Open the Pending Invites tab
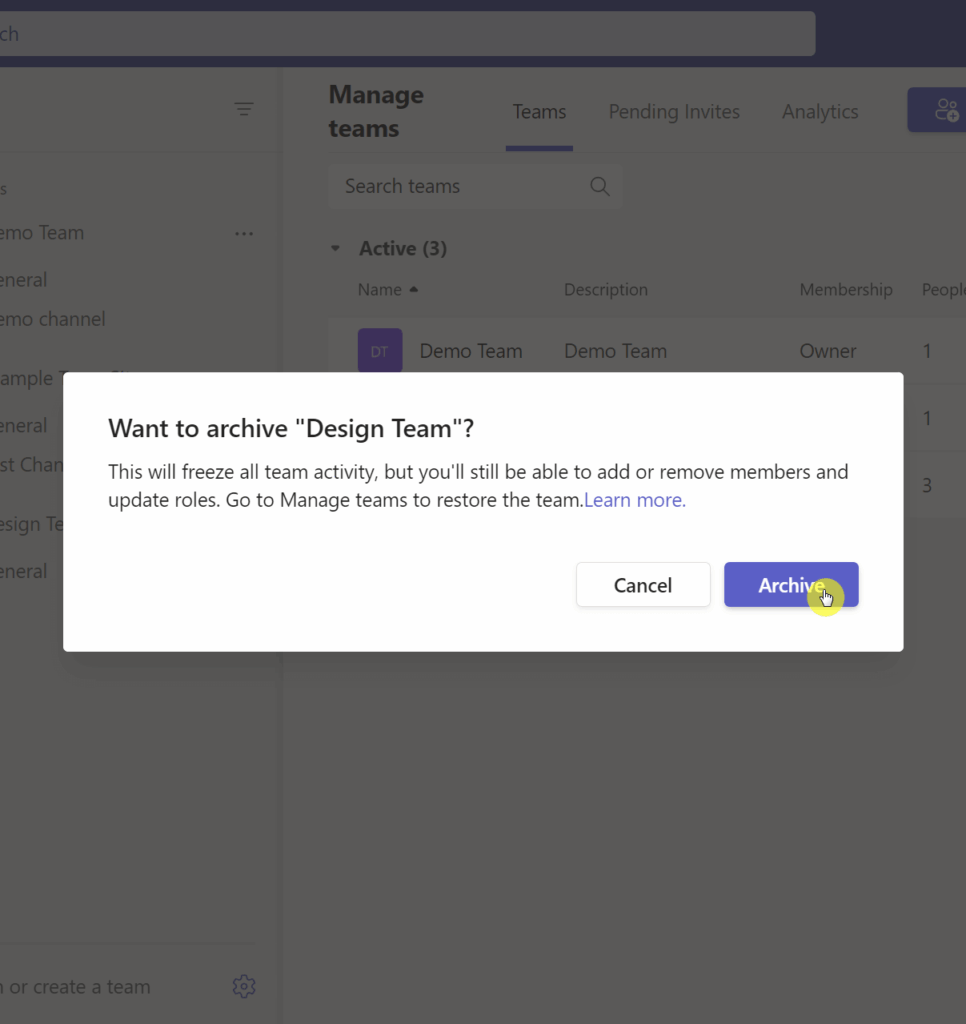Viewport: 966px width, 1024px height. point(674,112)
